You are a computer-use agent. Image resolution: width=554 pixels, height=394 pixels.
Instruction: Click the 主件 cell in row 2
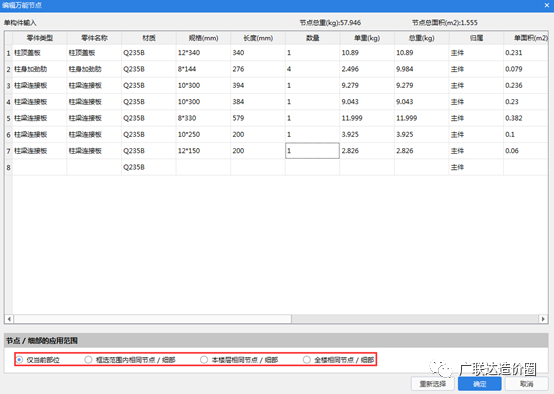476,69
